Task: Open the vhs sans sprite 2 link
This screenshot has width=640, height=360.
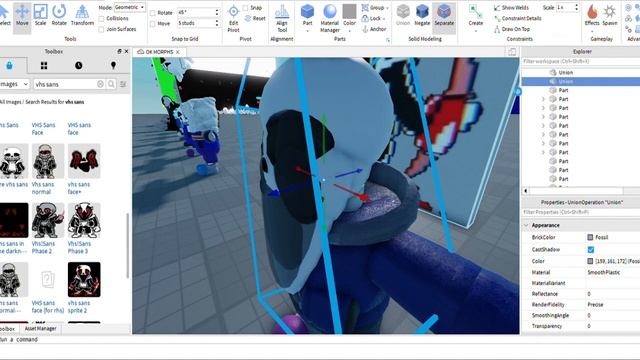Action: click(x=78, y=307)
